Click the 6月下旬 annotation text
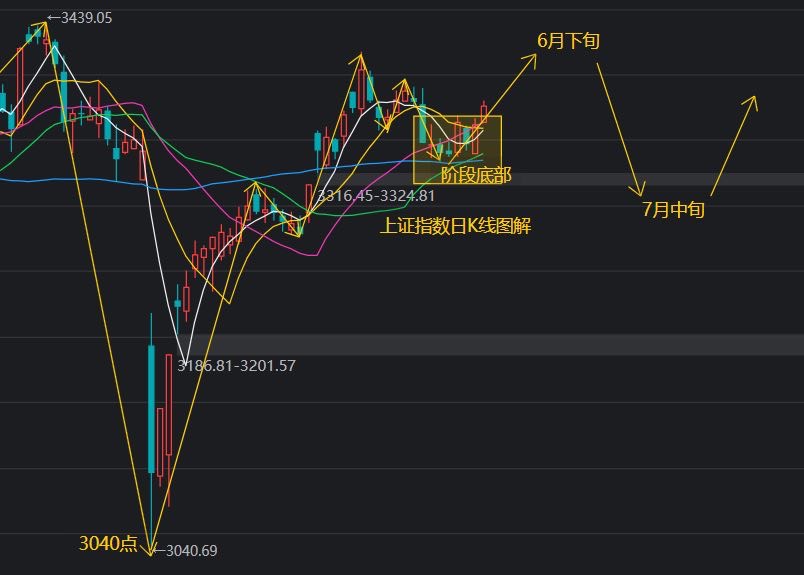Image resolution: width=804 pixels, height=575 pixels. point(568,41)
